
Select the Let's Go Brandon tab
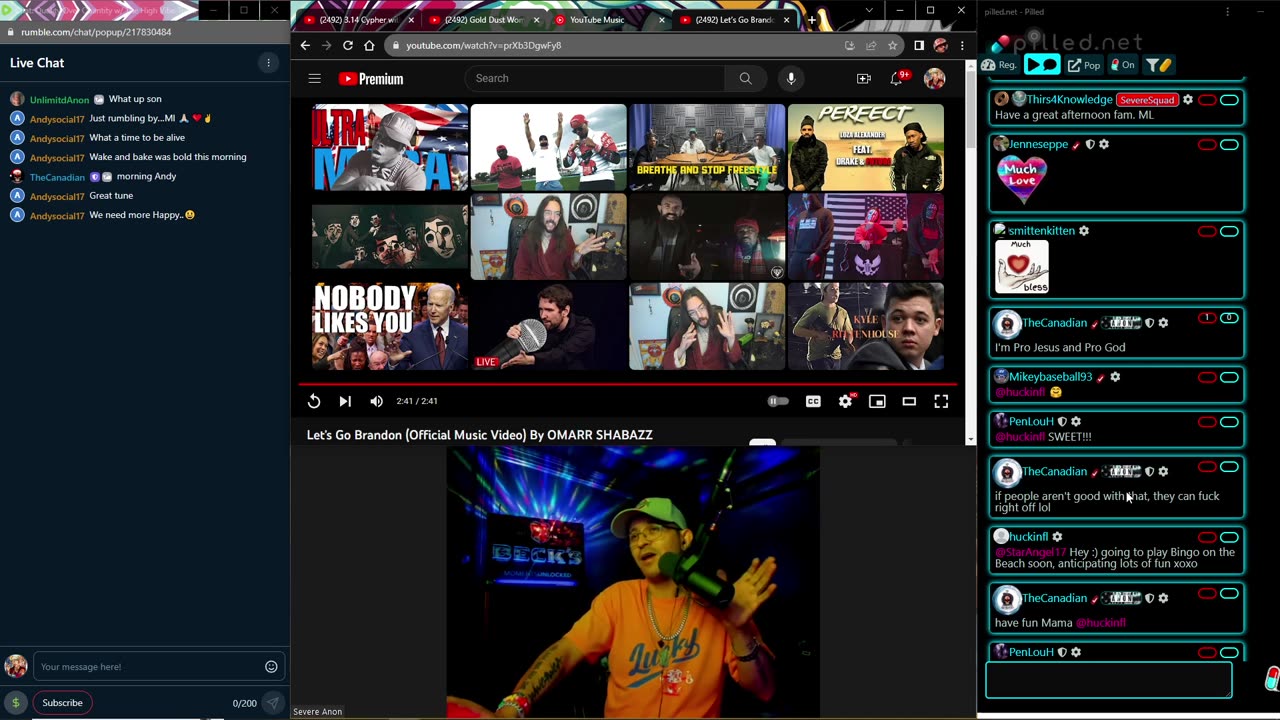pyautogui.click(x=734, y=20)
